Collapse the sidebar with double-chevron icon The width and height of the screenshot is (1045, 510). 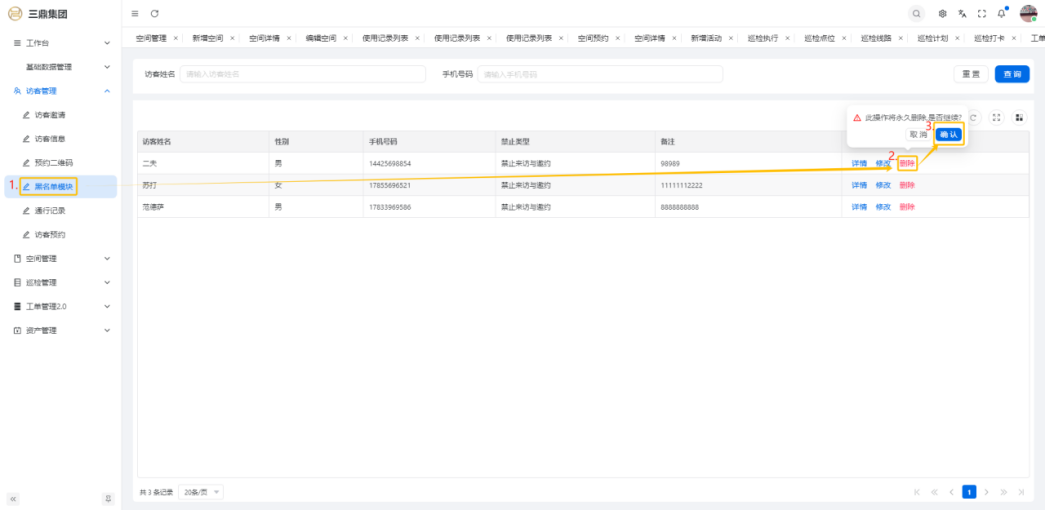(13, 498)
